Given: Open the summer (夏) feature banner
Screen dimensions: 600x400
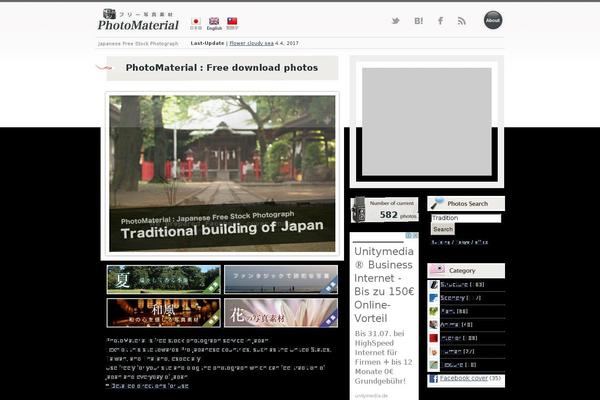Looking at the screenshot, I should (164, 280).
